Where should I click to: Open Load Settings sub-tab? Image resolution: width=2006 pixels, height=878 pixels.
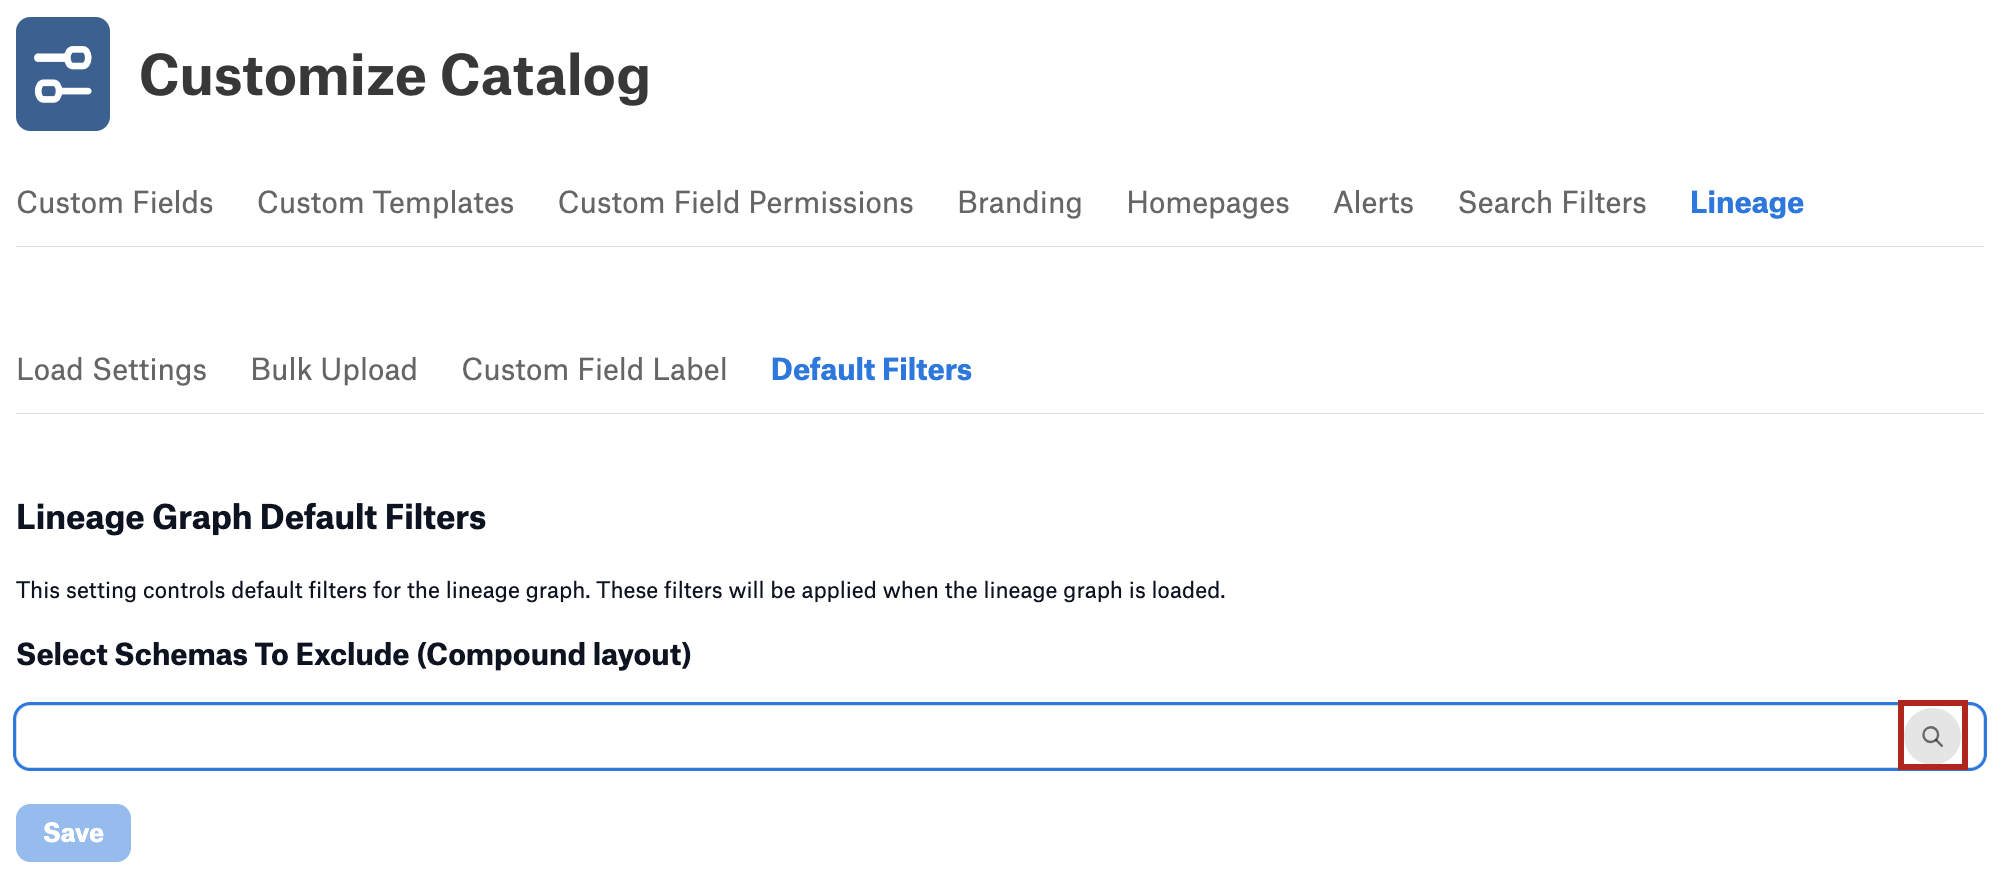(112, 370)
